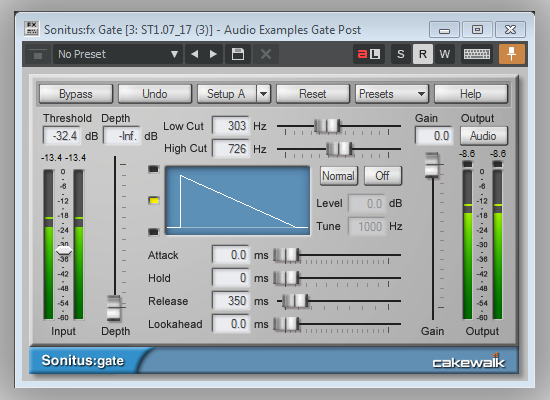The height and width of the screenshot is (400, 550).
Task: Click the Bypass button
Action: coord(76,94)
